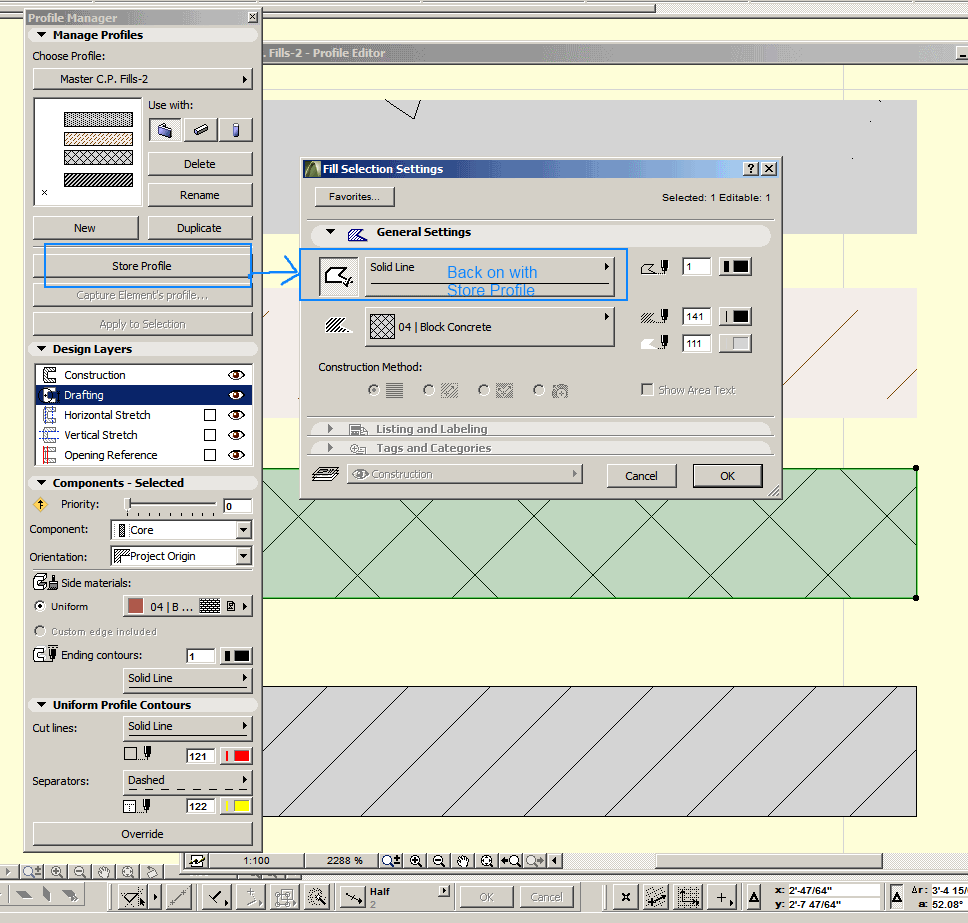The height and width of the screenshot is (923, 968).
Task: Click the Profile Editor zoom in magnifier icon
Action: click(415, 861)
